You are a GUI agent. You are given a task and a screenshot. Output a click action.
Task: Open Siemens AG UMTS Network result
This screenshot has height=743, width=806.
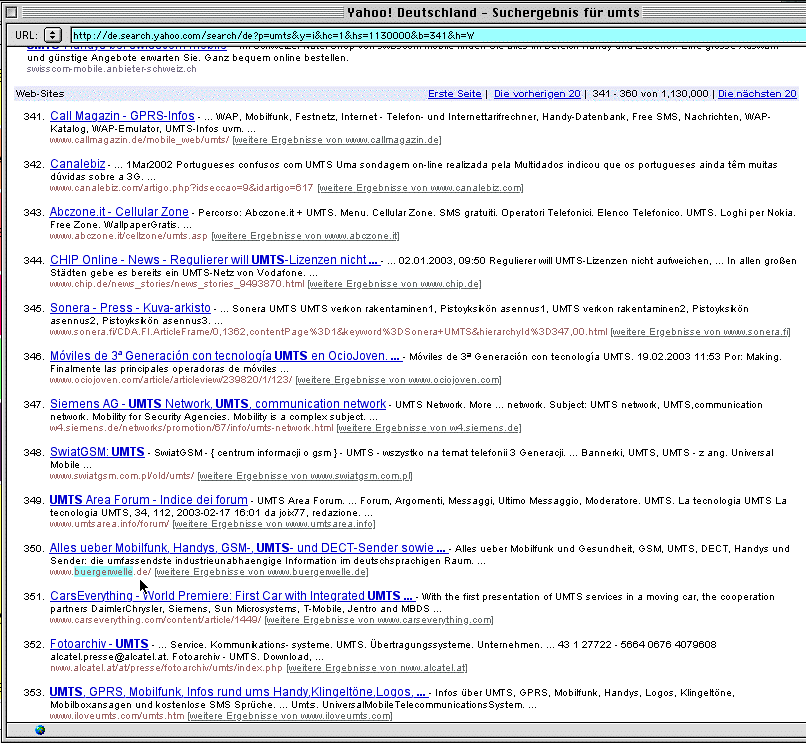coord(217,404)
